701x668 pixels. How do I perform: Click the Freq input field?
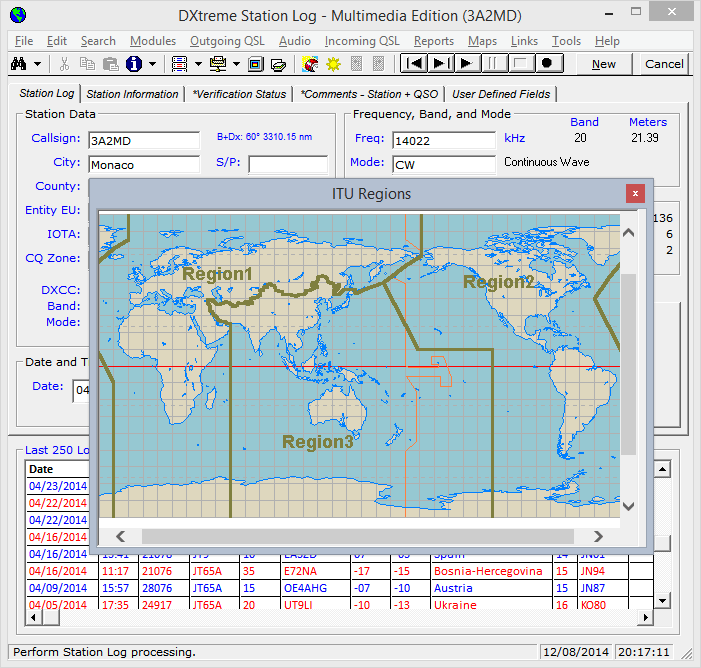[444, 140]
